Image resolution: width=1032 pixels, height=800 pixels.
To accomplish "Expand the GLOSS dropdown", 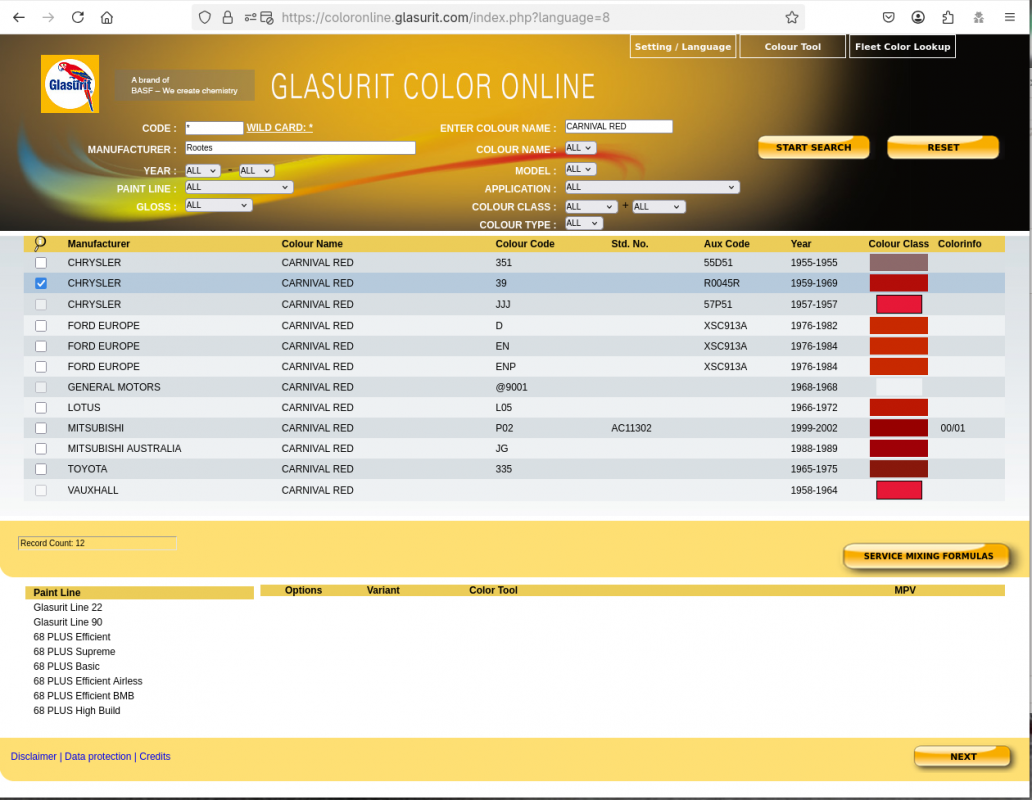I will [218, 205].
